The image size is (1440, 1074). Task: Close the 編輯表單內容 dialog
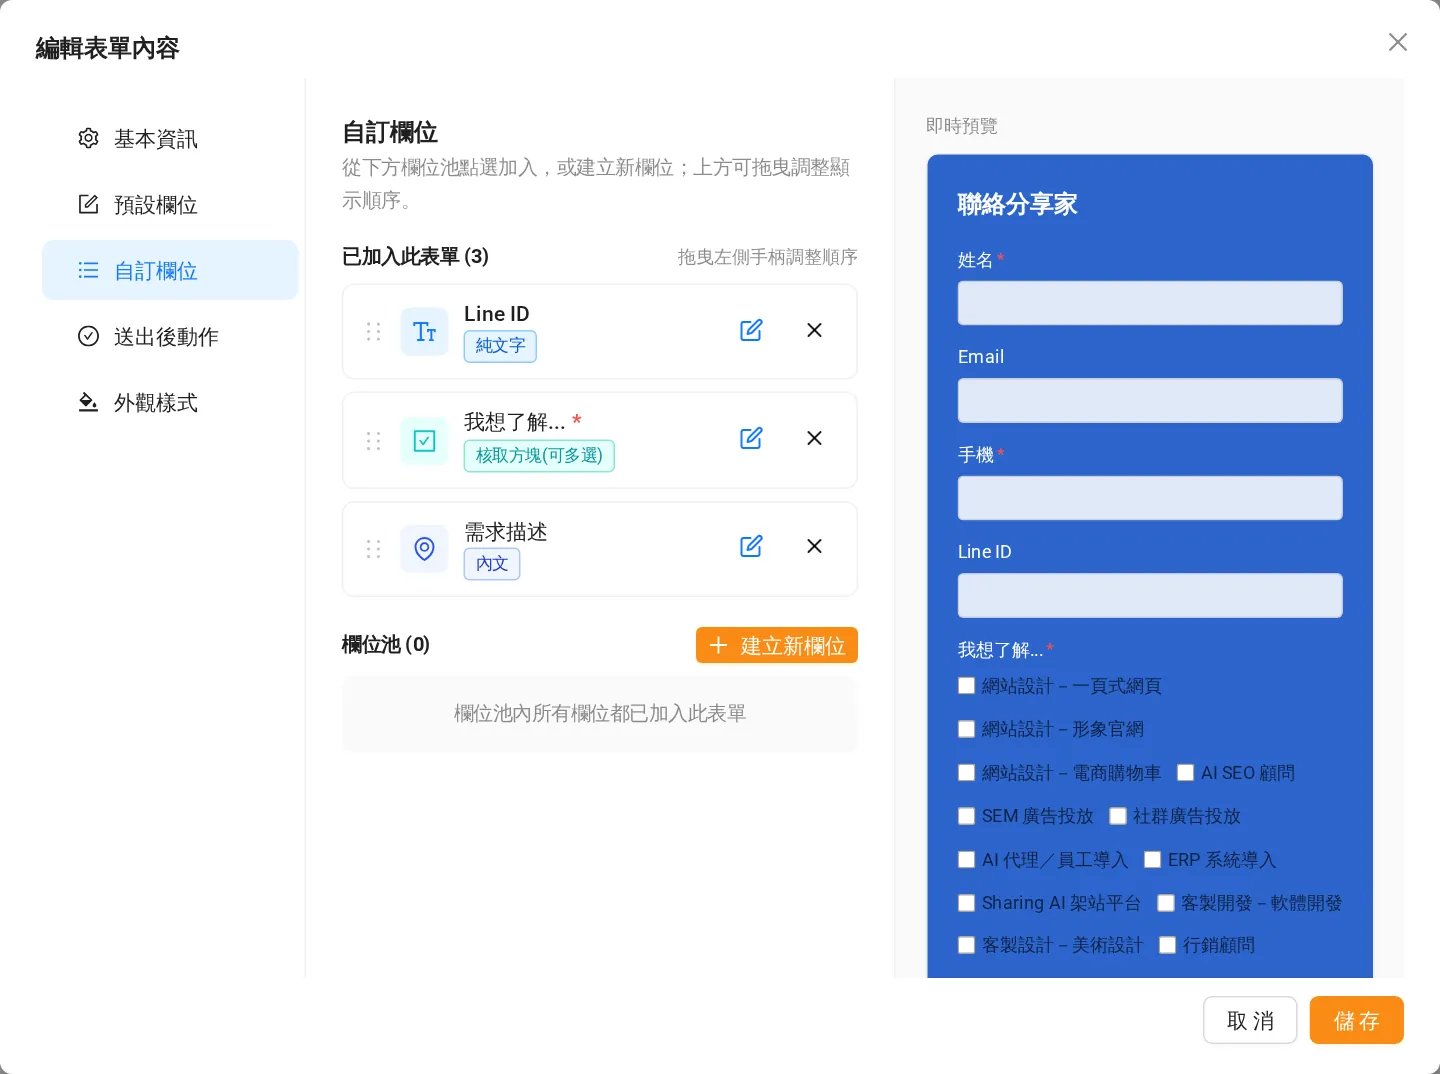pos(1398,42)
